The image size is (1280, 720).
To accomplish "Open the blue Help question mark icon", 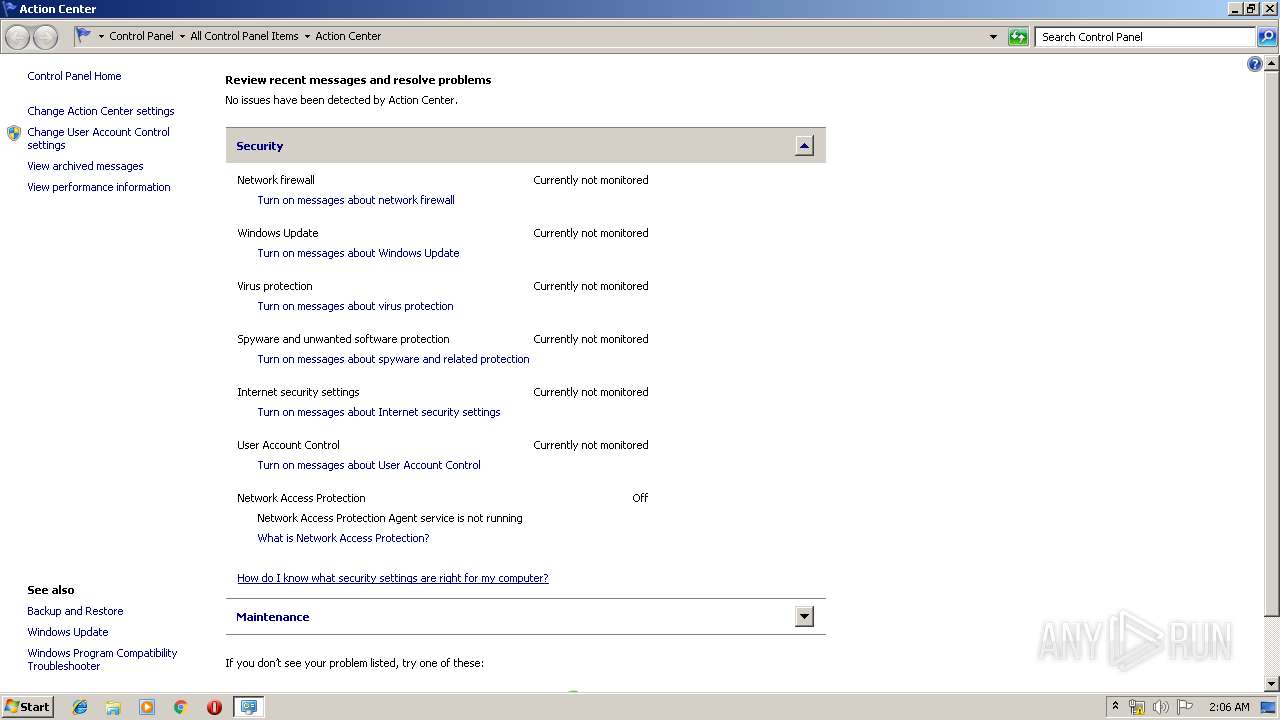I will click(x=1255, y=64).
